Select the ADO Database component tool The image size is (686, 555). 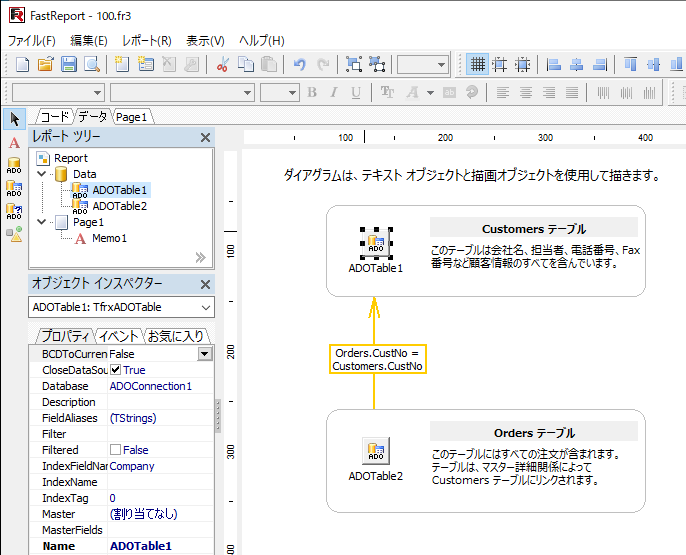pyautogui.click(x=14, y=166)
